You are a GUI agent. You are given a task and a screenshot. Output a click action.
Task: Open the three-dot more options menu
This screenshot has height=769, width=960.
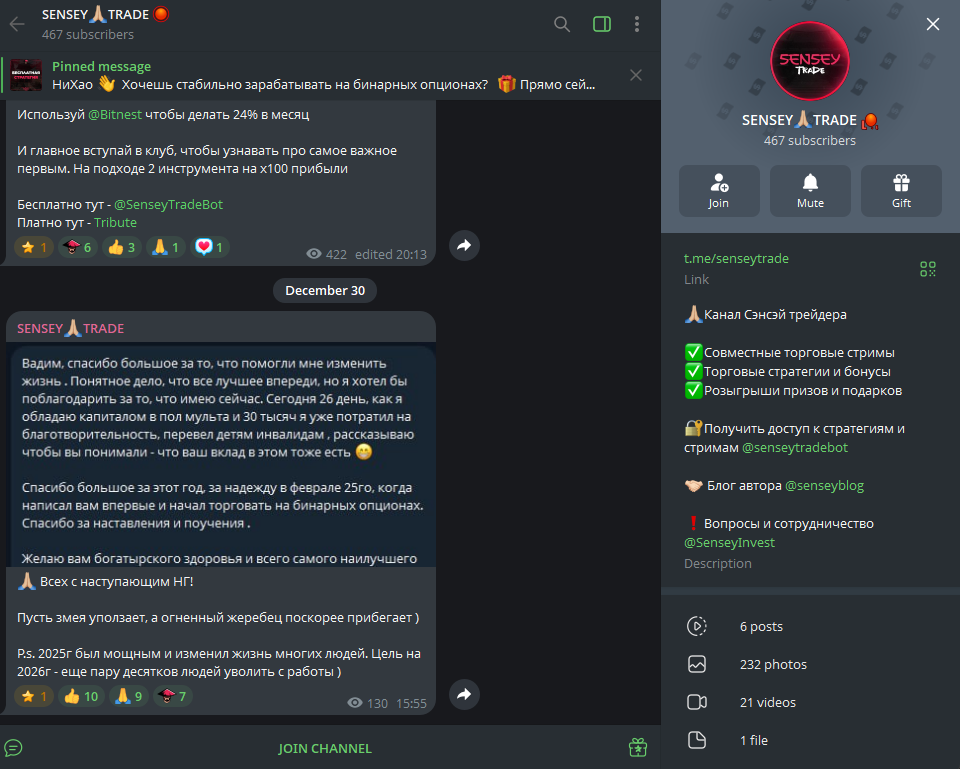click(637, 24)
